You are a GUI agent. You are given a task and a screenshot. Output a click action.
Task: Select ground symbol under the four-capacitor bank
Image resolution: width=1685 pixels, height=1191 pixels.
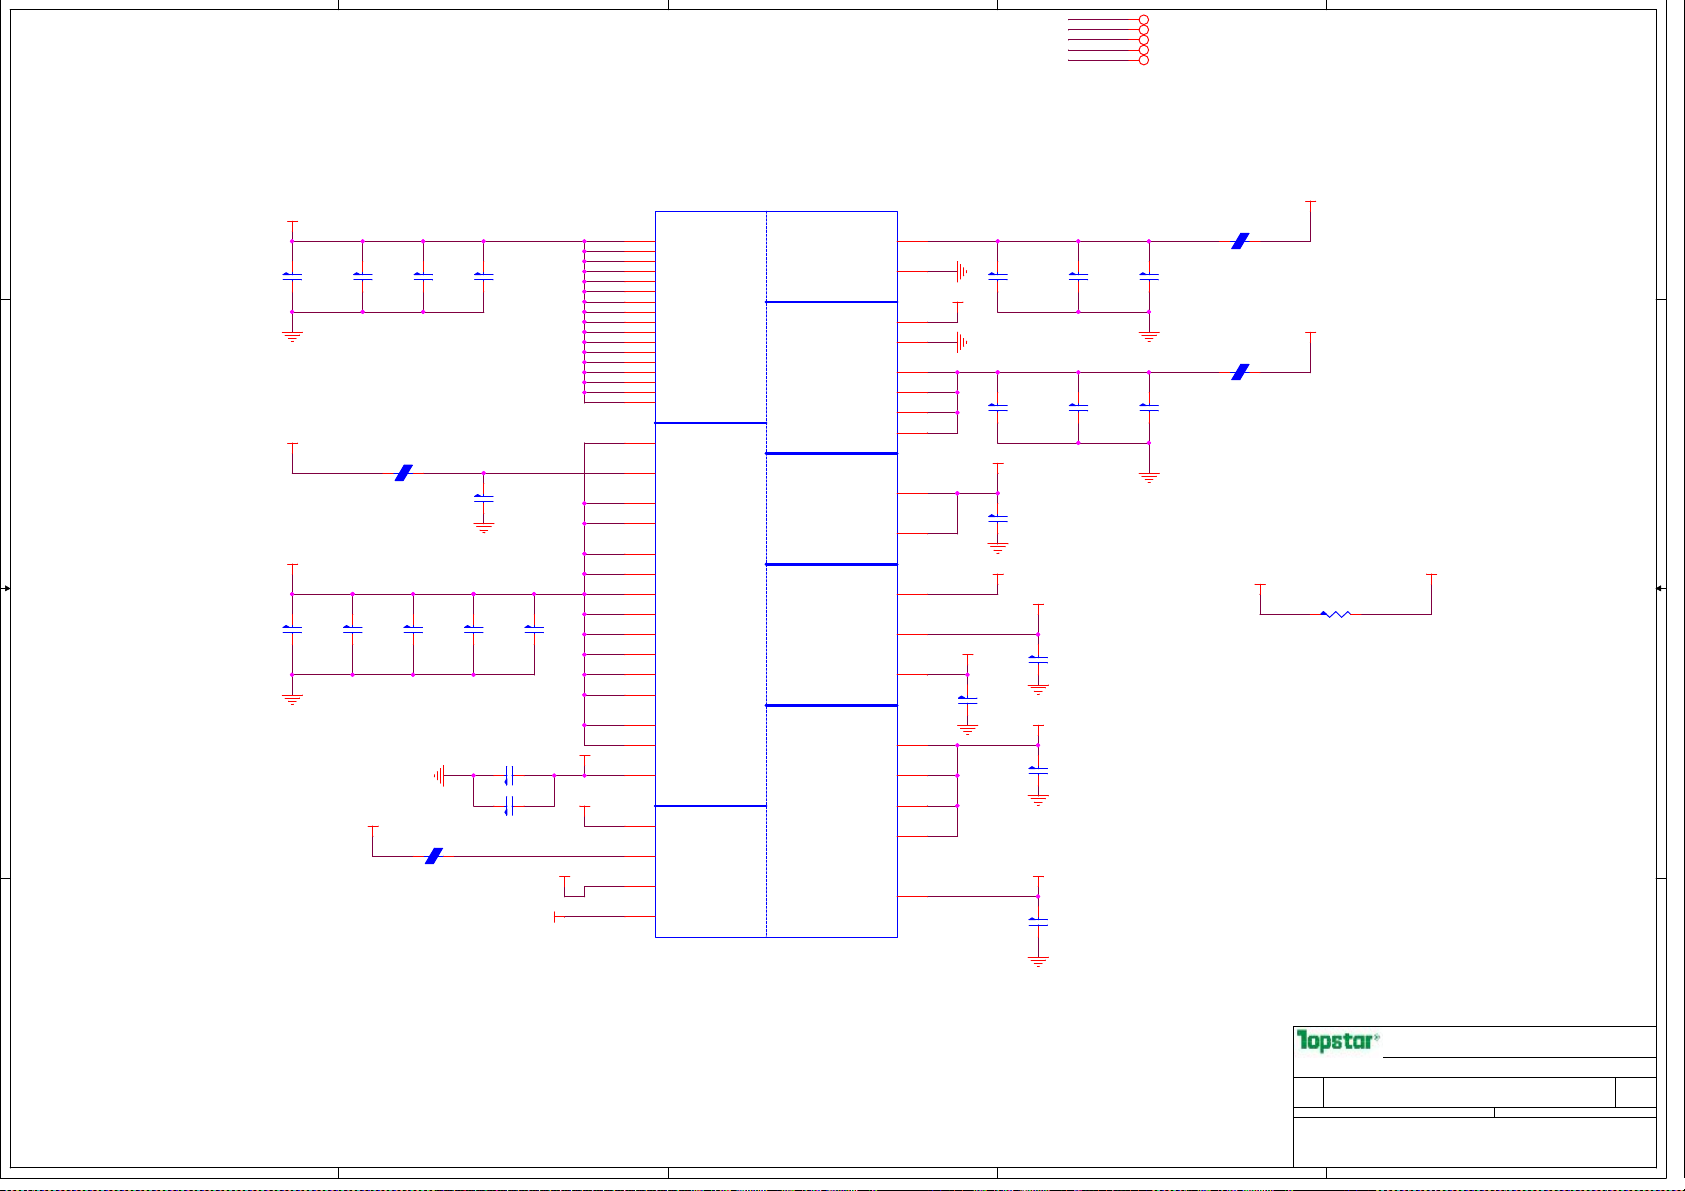pos(292,337)
